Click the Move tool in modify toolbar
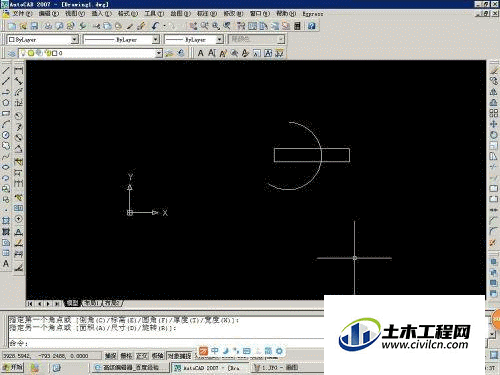This screenshot has width=500, height=375. (494, 124)
